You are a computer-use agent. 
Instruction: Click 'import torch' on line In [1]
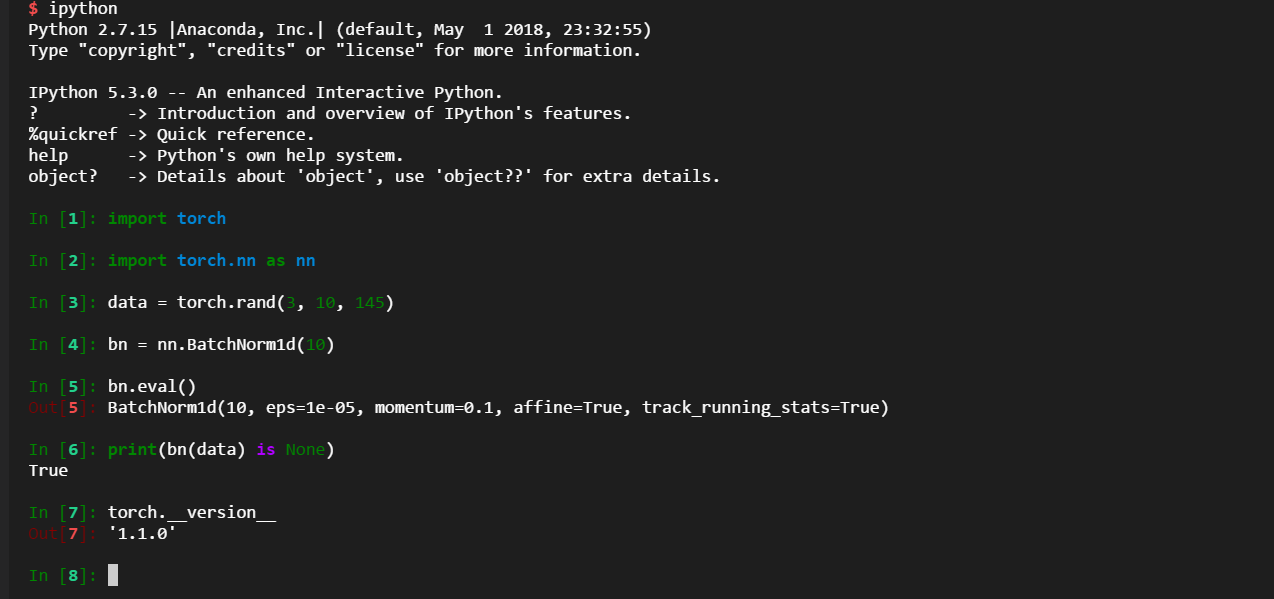tap(166, 218)
